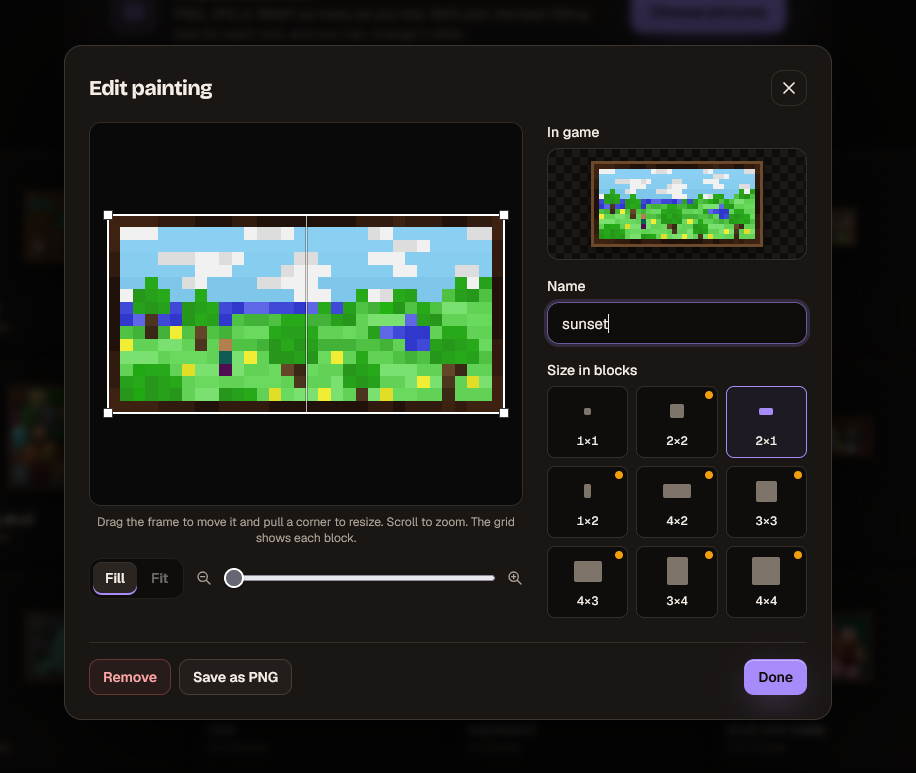Image resolution: width=916 pixels, height=773 pixels.
Task: Switch to Fit mode
Action: (x=159, y=578)
